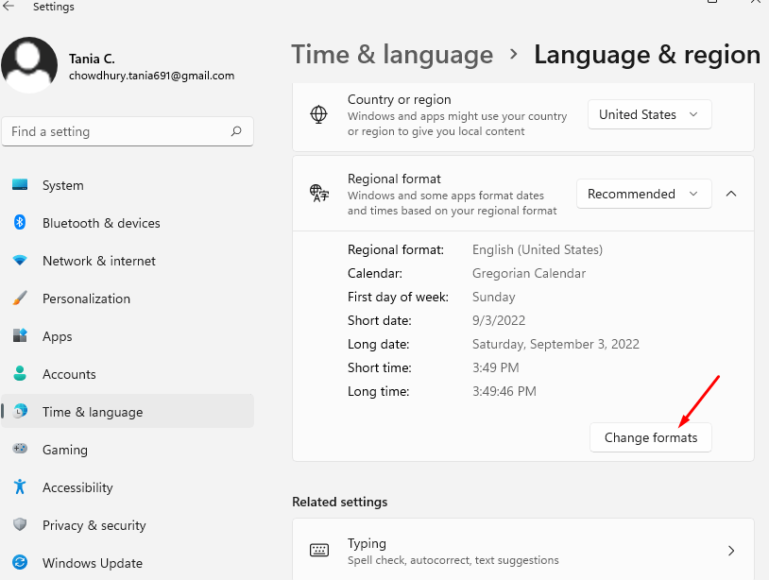Click the keyboard icon beside Typing

319,551
